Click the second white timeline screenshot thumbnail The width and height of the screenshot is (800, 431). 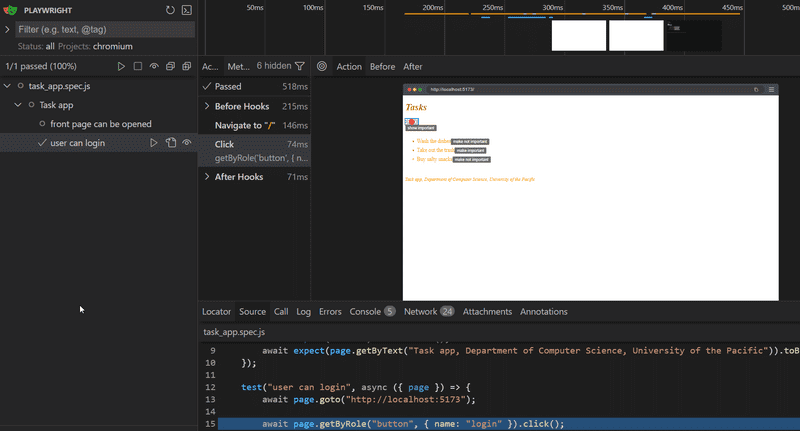[x=636, y=35]
